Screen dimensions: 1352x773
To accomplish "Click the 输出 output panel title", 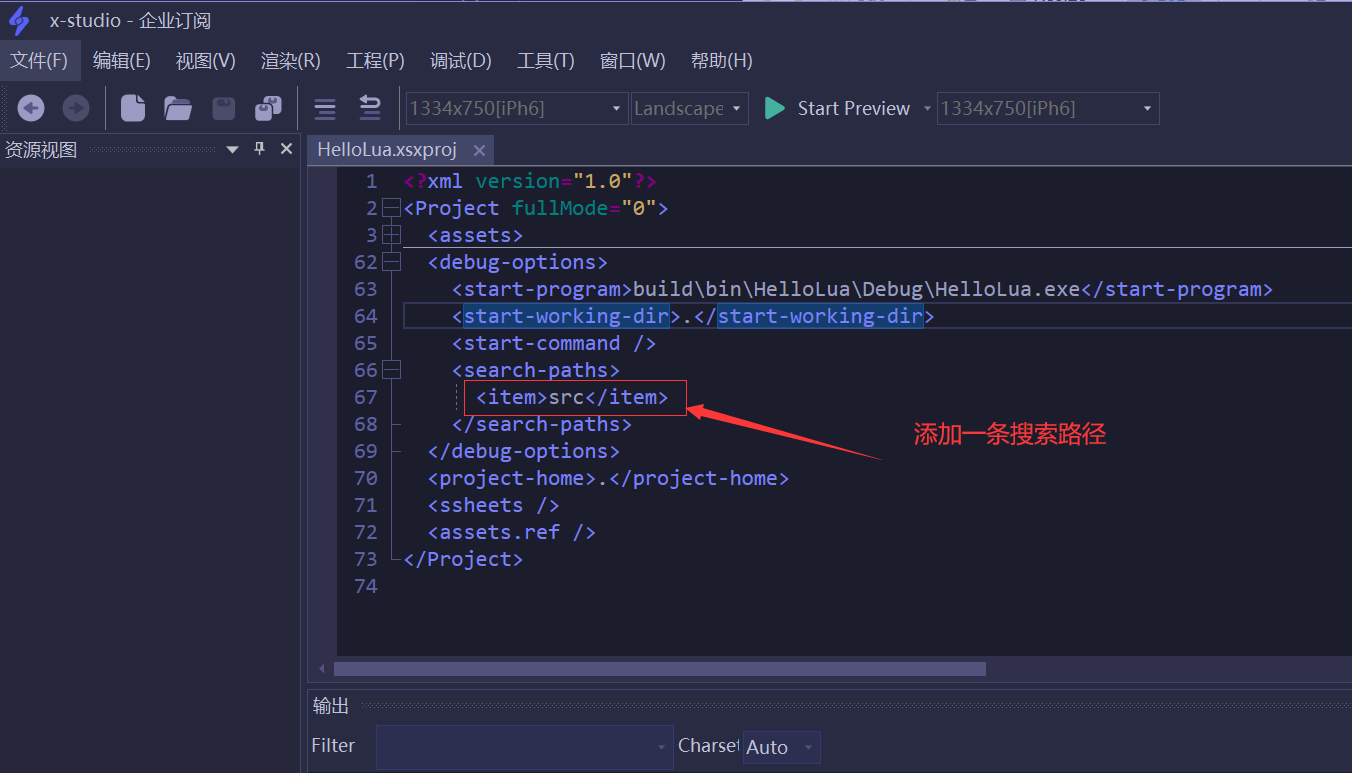I will [x=331, y=706].
